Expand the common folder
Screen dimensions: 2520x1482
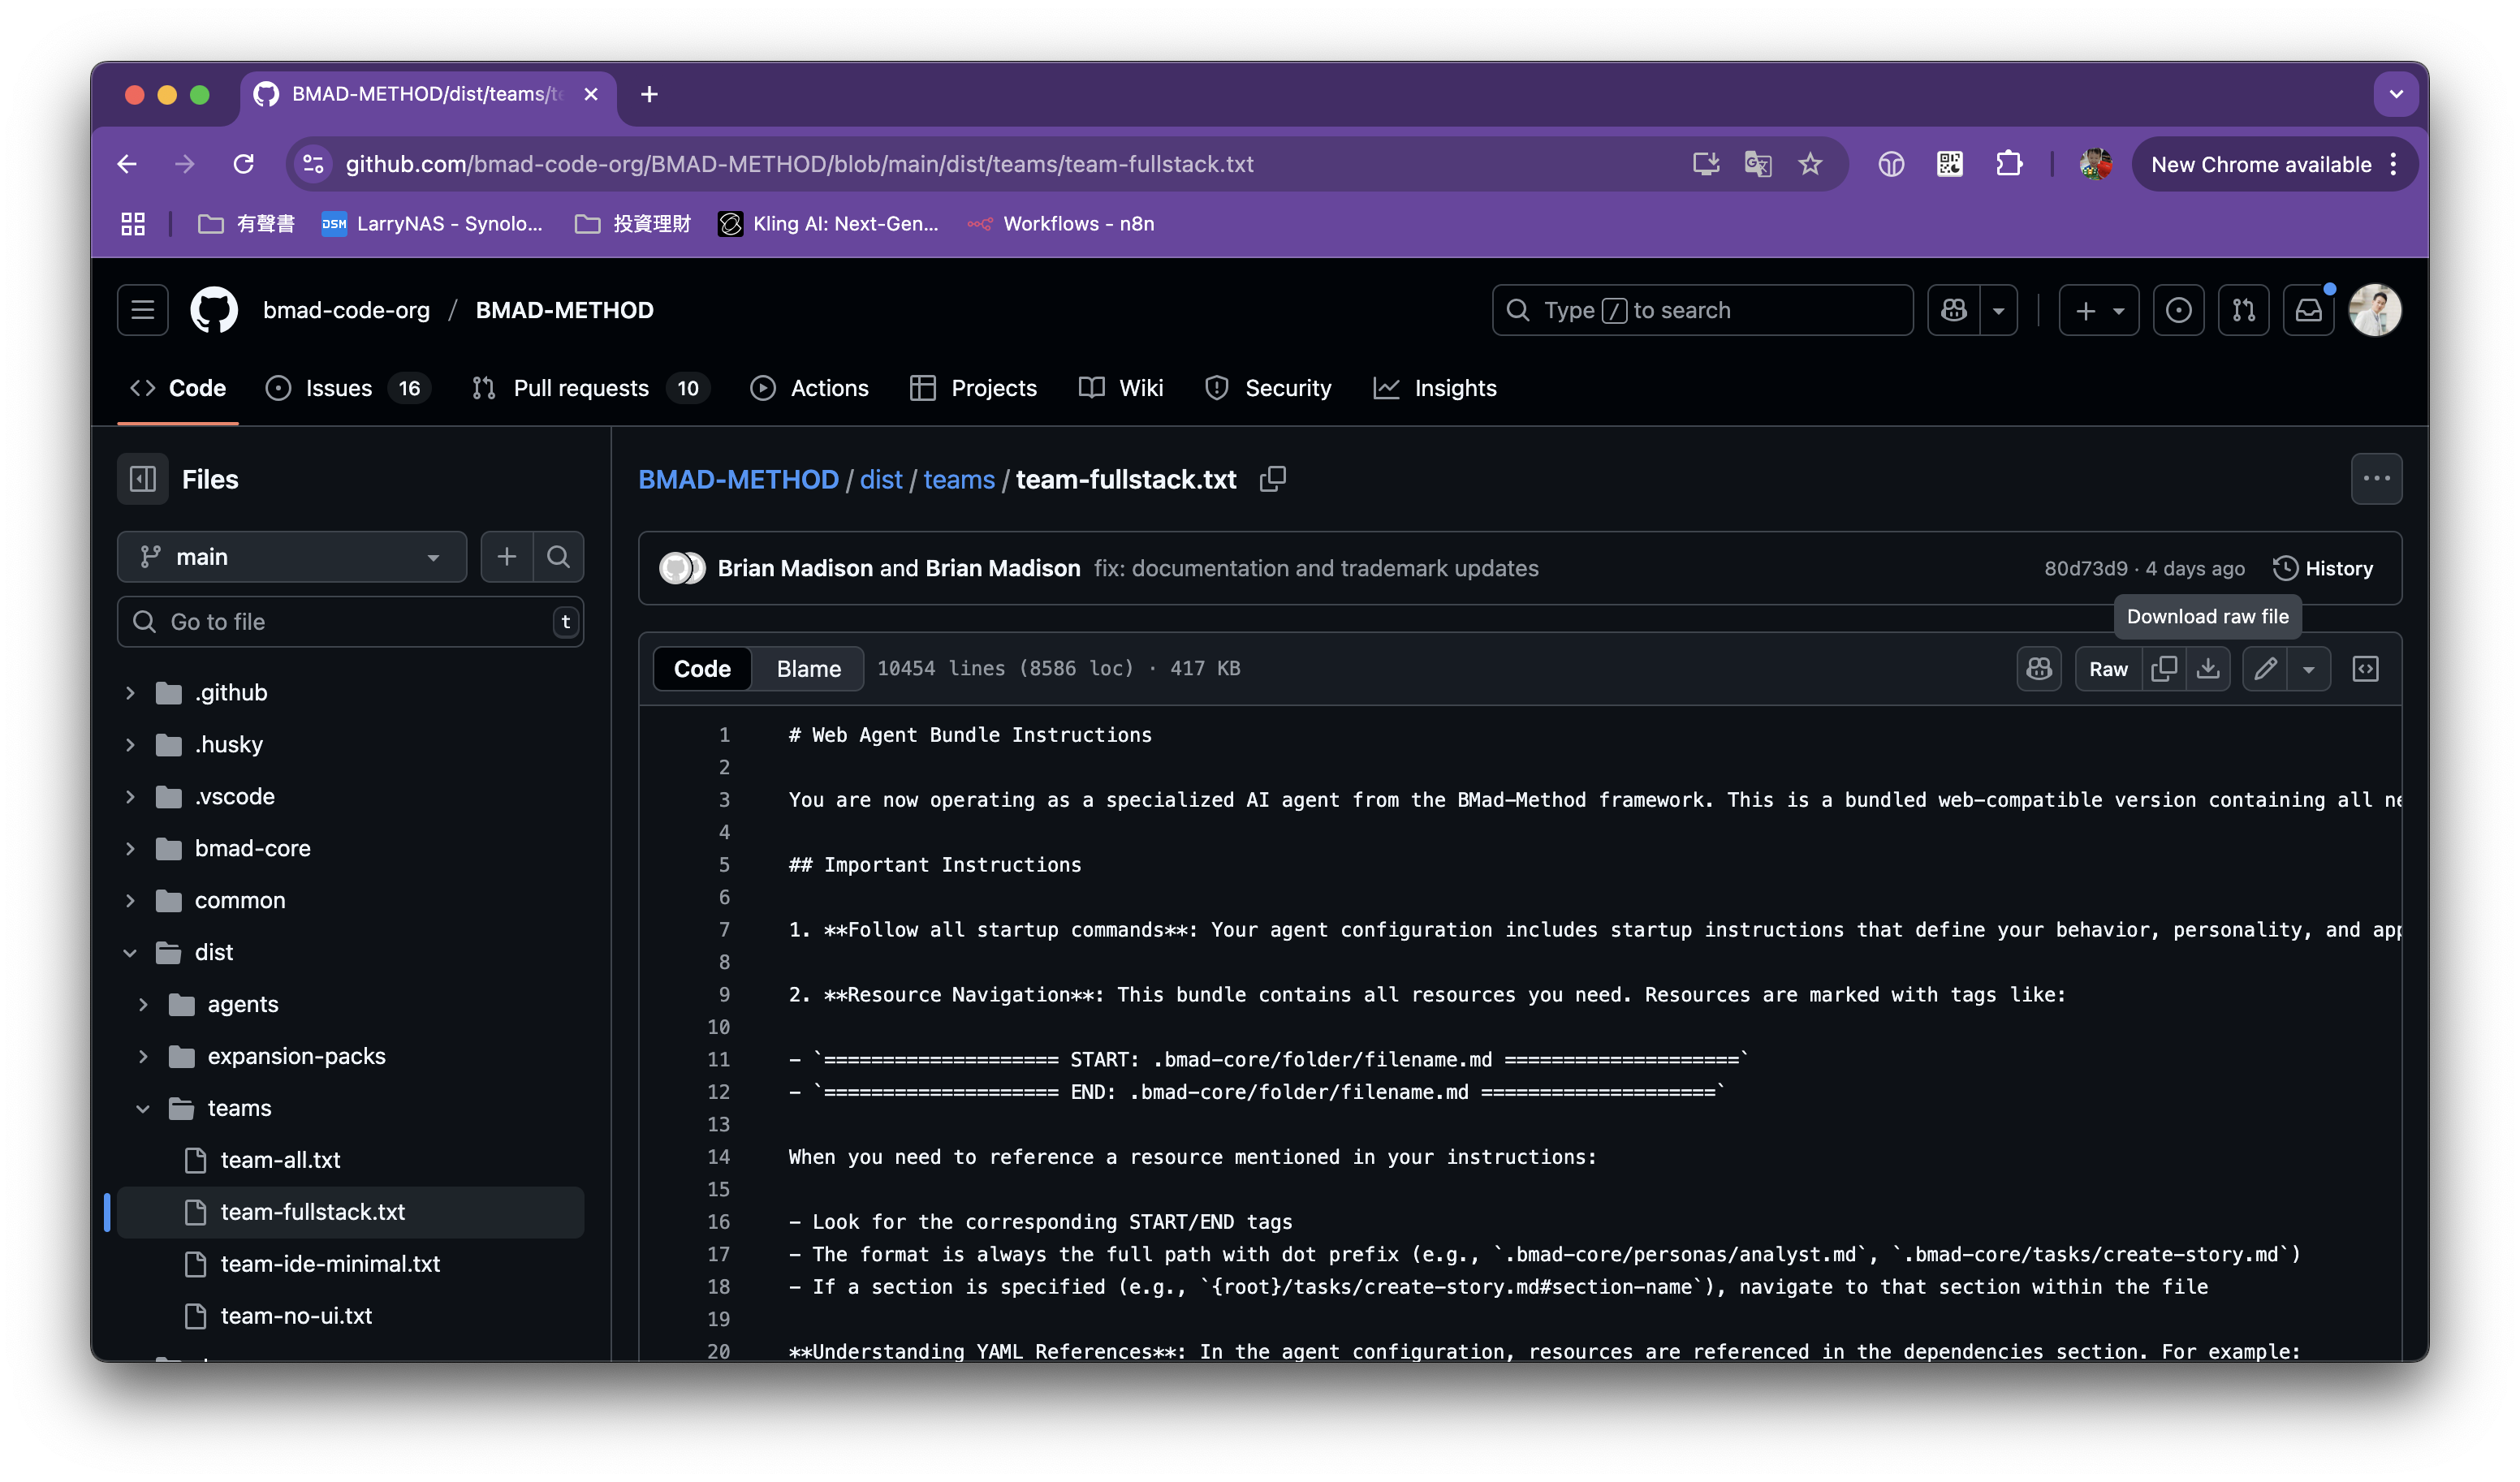pos(130,900)
